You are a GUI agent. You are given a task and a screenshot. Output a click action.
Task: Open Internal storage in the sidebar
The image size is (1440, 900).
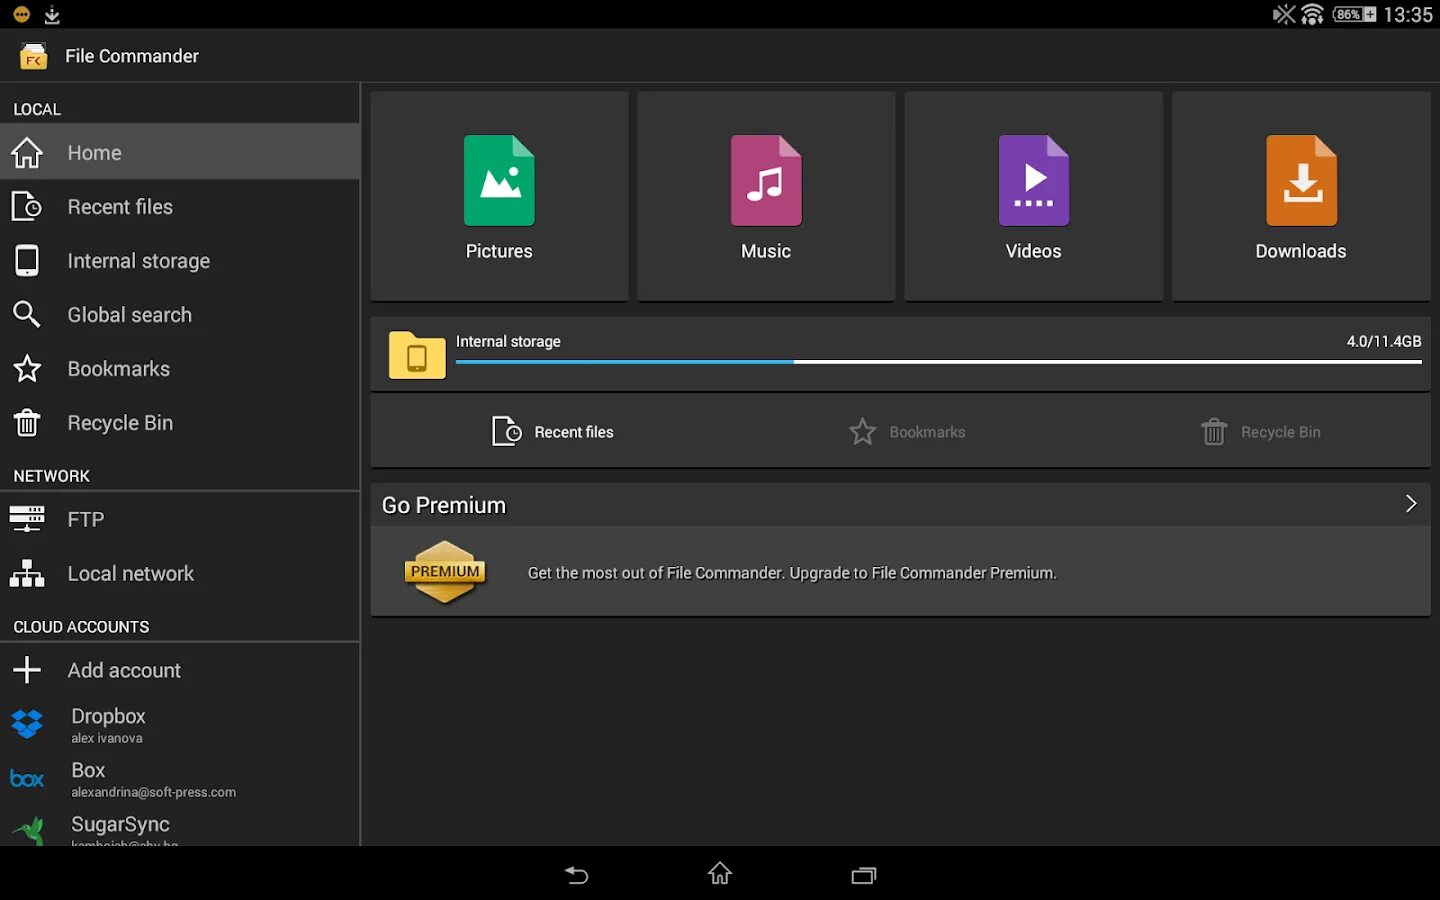[x=180, y=260]
